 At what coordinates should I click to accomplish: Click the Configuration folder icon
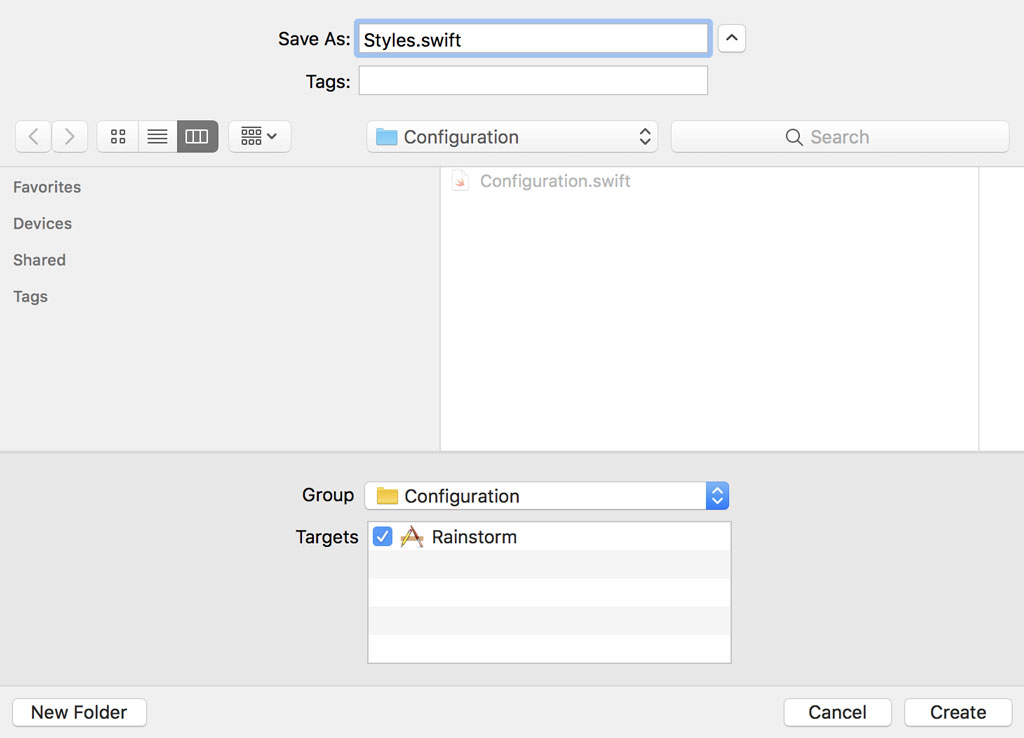pos(385,136)
